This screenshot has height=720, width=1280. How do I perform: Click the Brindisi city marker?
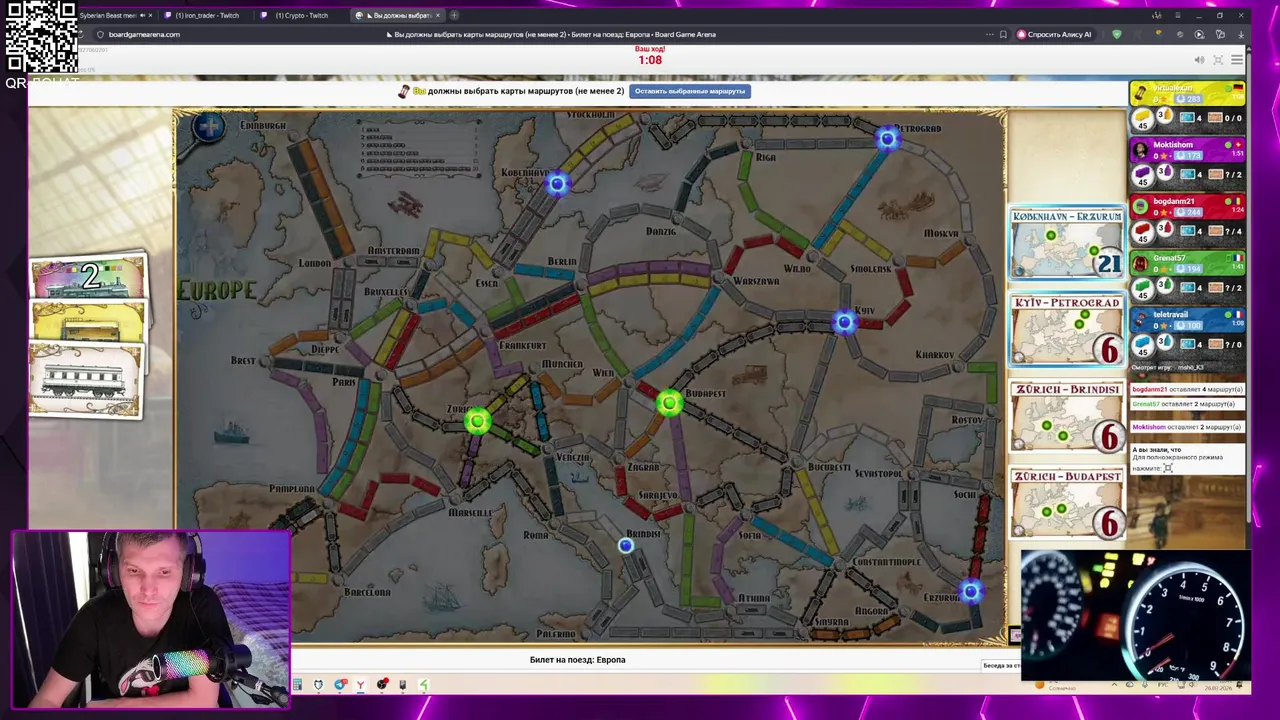625,545
